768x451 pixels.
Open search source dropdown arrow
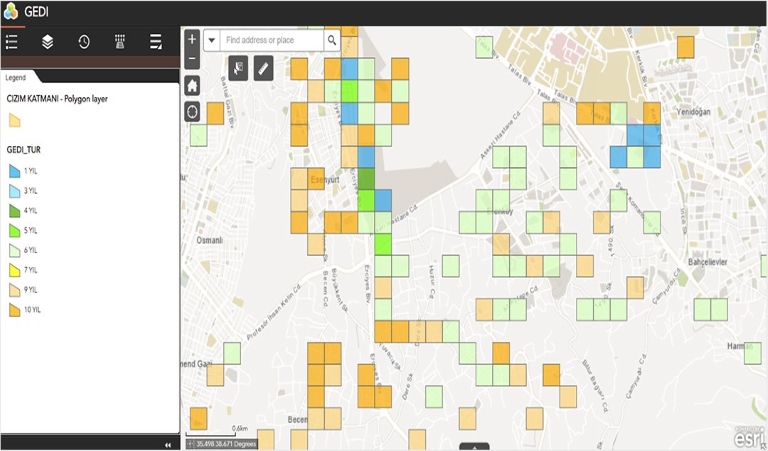pos(212,40)
